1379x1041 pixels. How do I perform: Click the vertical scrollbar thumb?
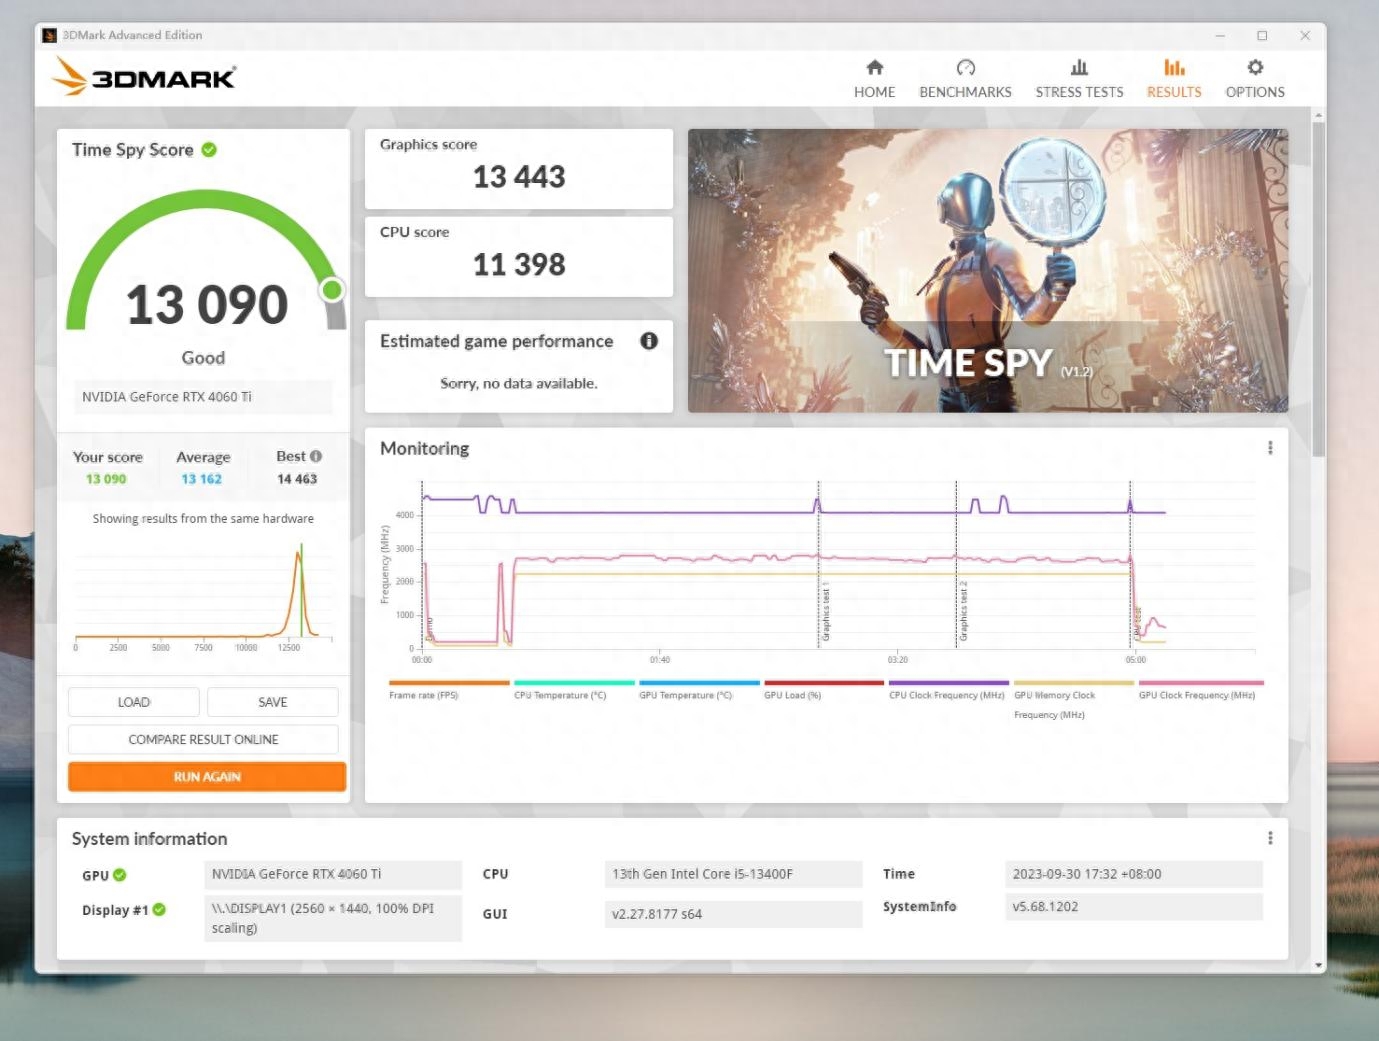point(1318,290)
